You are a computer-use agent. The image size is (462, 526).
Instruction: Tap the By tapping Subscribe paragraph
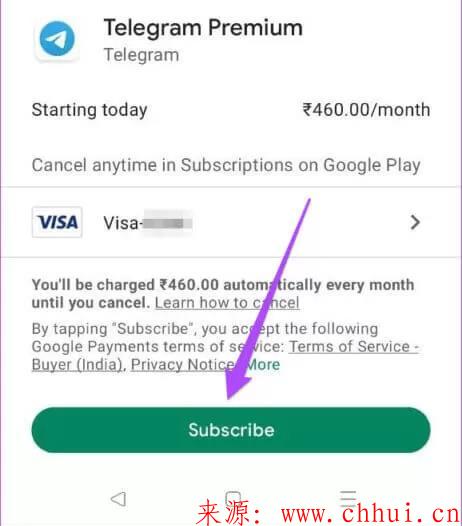tap(225, 346)
